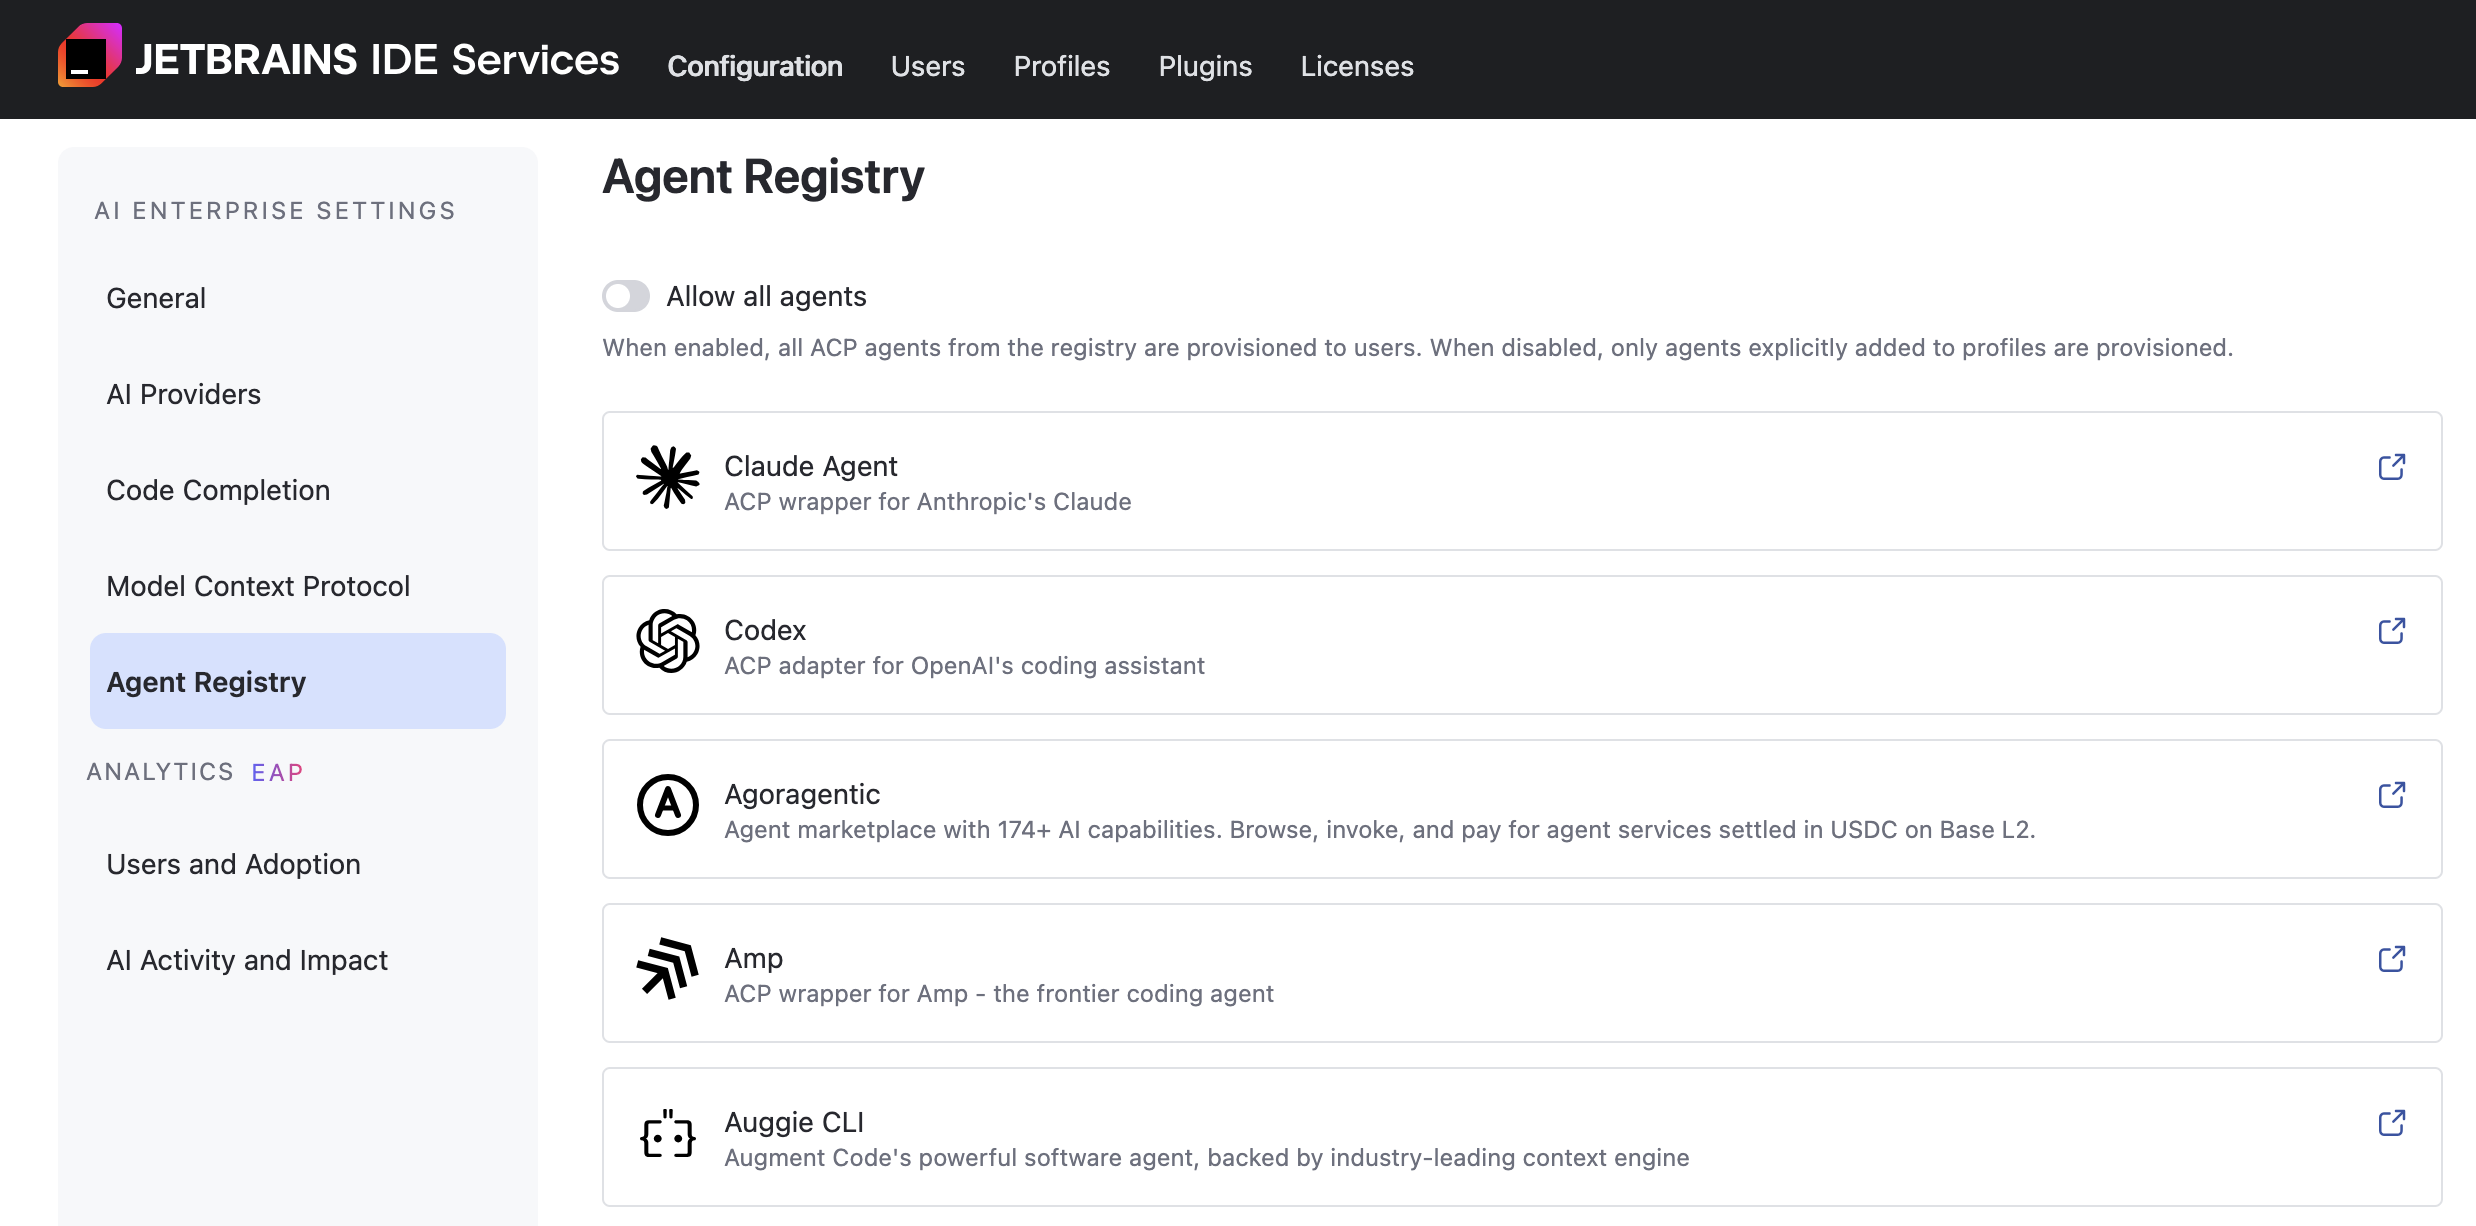This screenshot has width=2476, height=1226.
Task: Click the Augment Code's software agent description
Action: click(1207, 1158)
